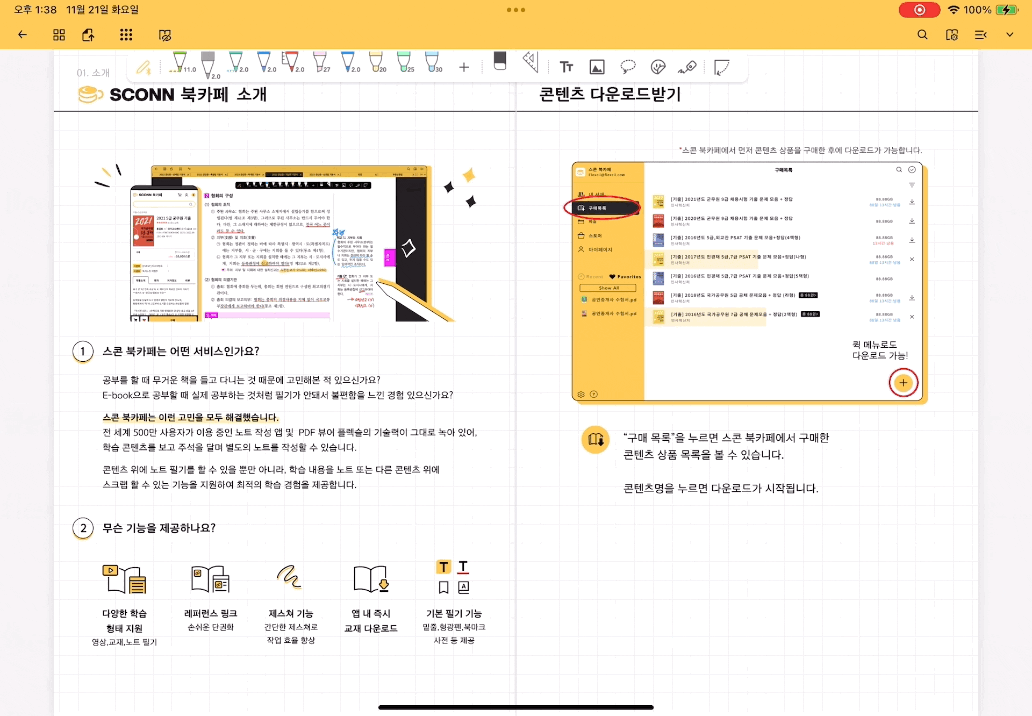Viewport: 1032px width, 716px height.
Task: Tap the share and export icon
Action: click(x=88, y=35)
